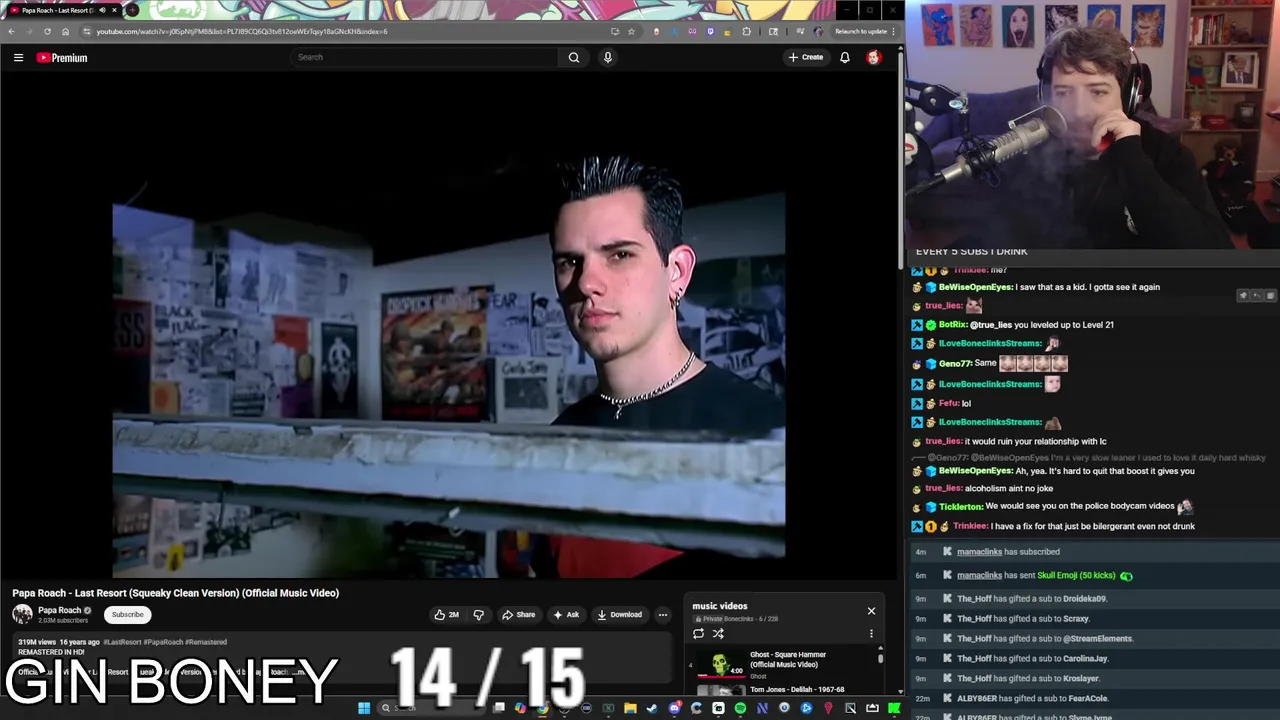Click Relaunch to update in Chrome
The height and width of the screenshot is (720, 1280).
click(x=861, y=31)
